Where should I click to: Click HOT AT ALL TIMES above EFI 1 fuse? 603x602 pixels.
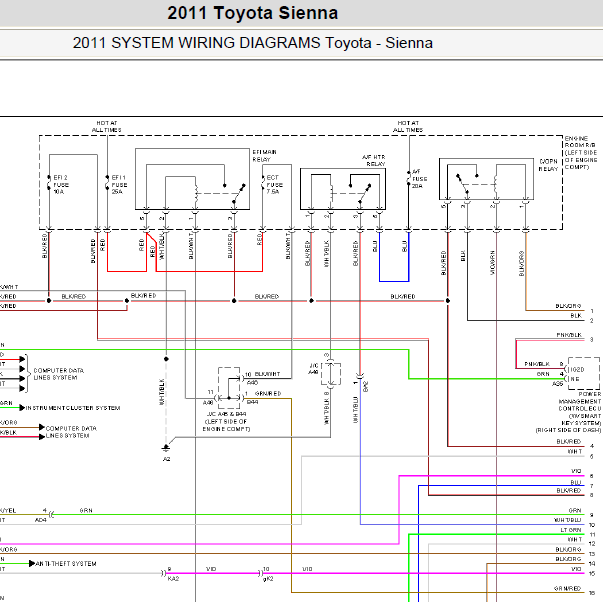coord(107,127)
